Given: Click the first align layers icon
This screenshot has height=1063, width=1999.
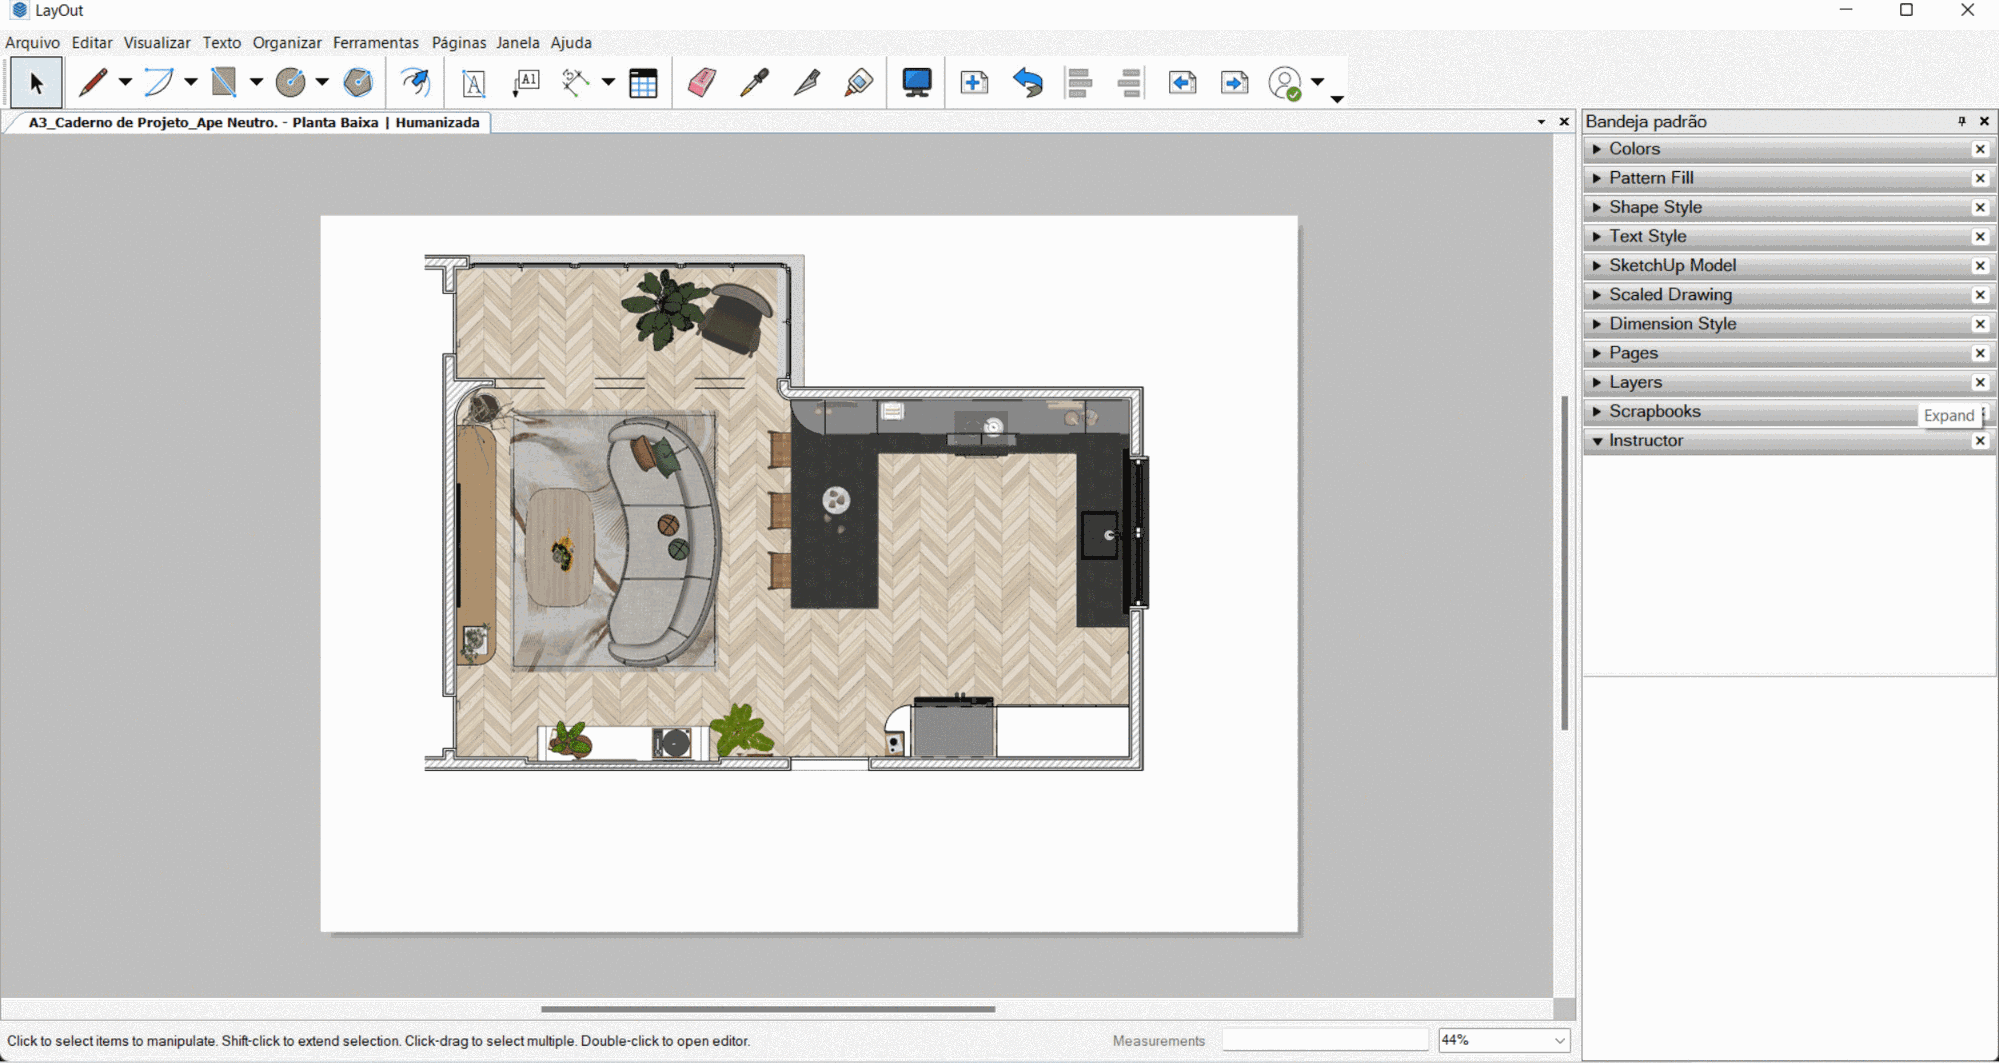Looking at the screenshot, I should click(1079, 82).
